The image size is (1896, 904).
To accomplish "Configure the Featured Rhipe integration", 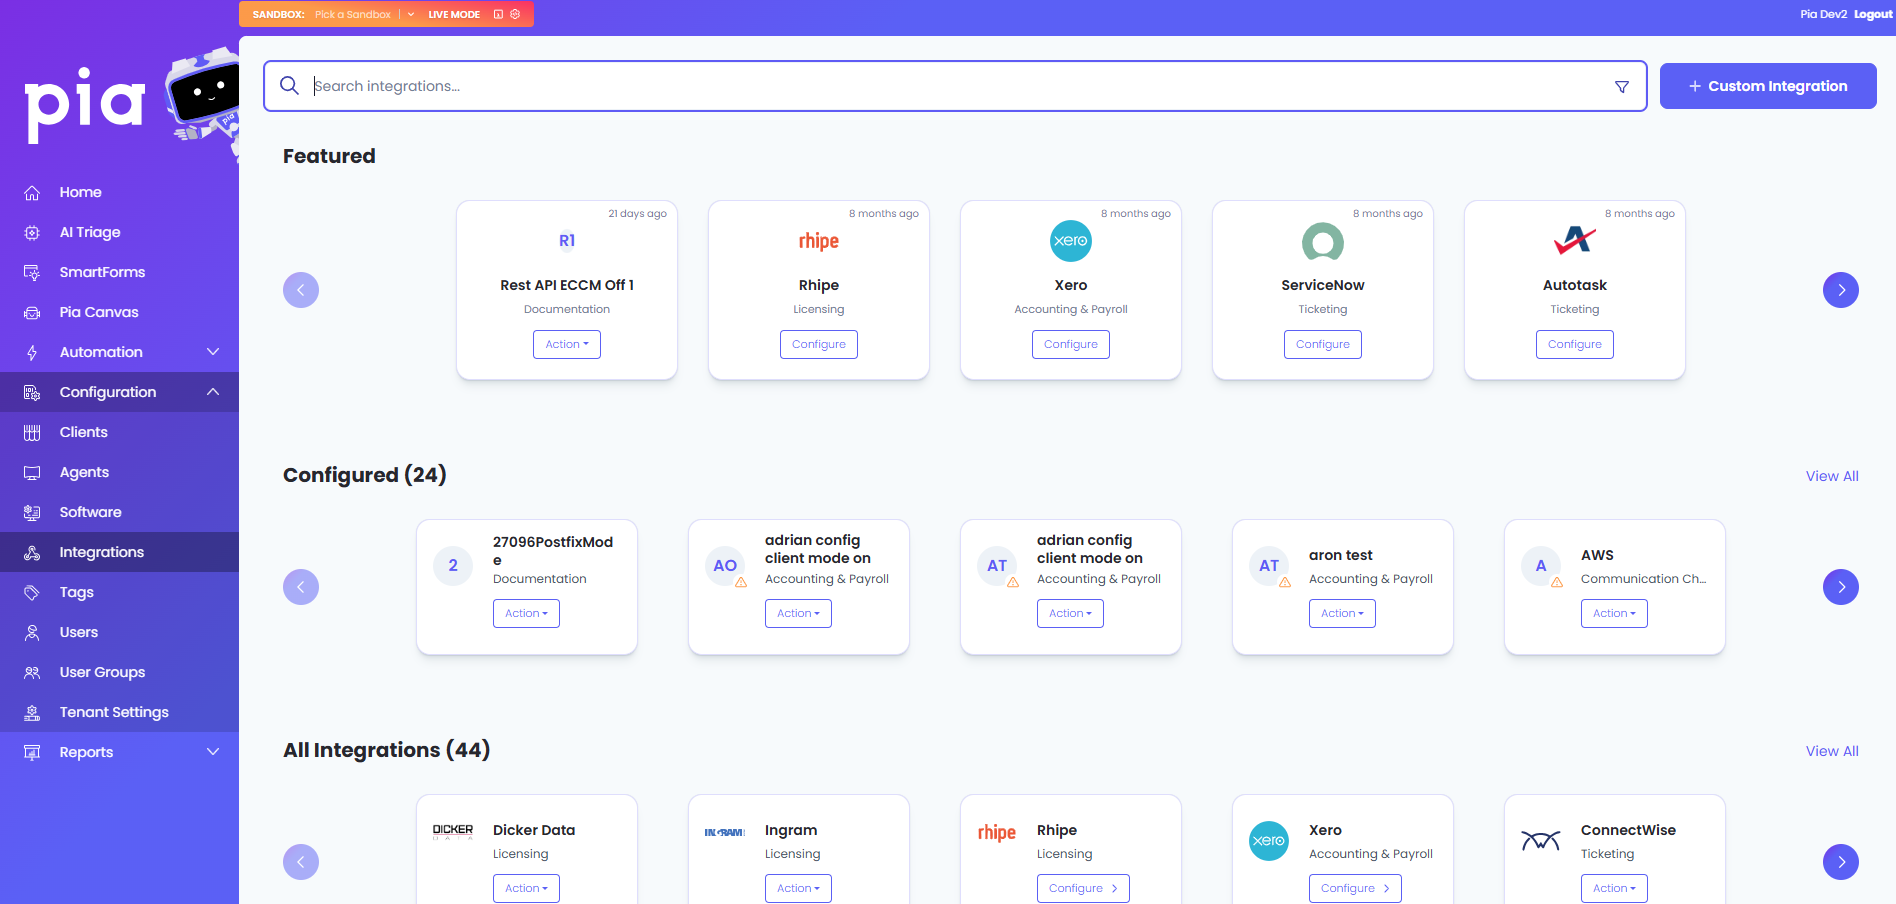I will point(819,344).
